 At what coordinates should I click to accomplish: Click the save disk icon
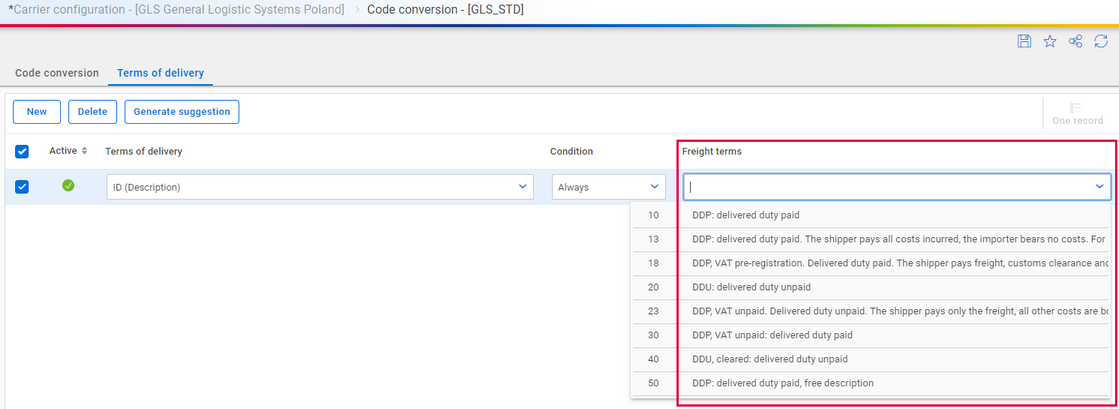[1023, 41]
